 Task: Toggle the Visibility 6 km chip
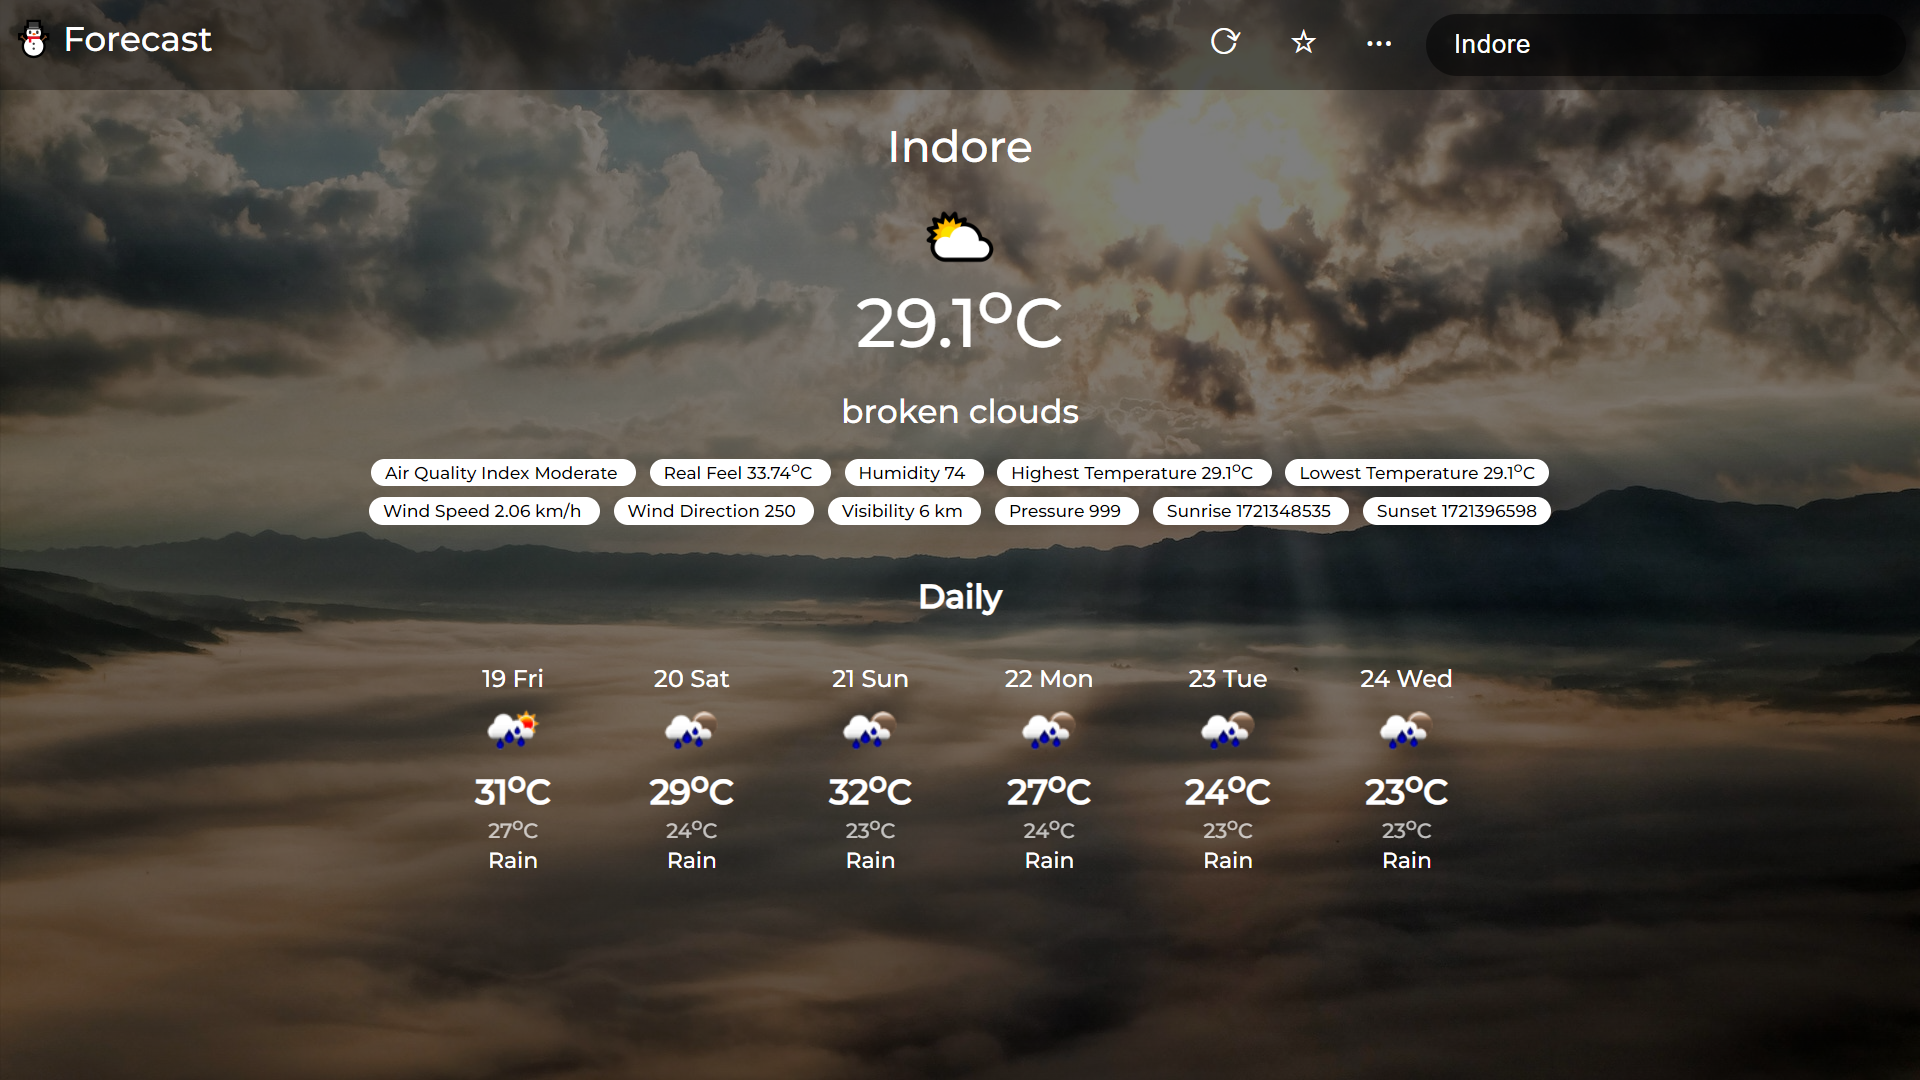(x=903, y=510)
